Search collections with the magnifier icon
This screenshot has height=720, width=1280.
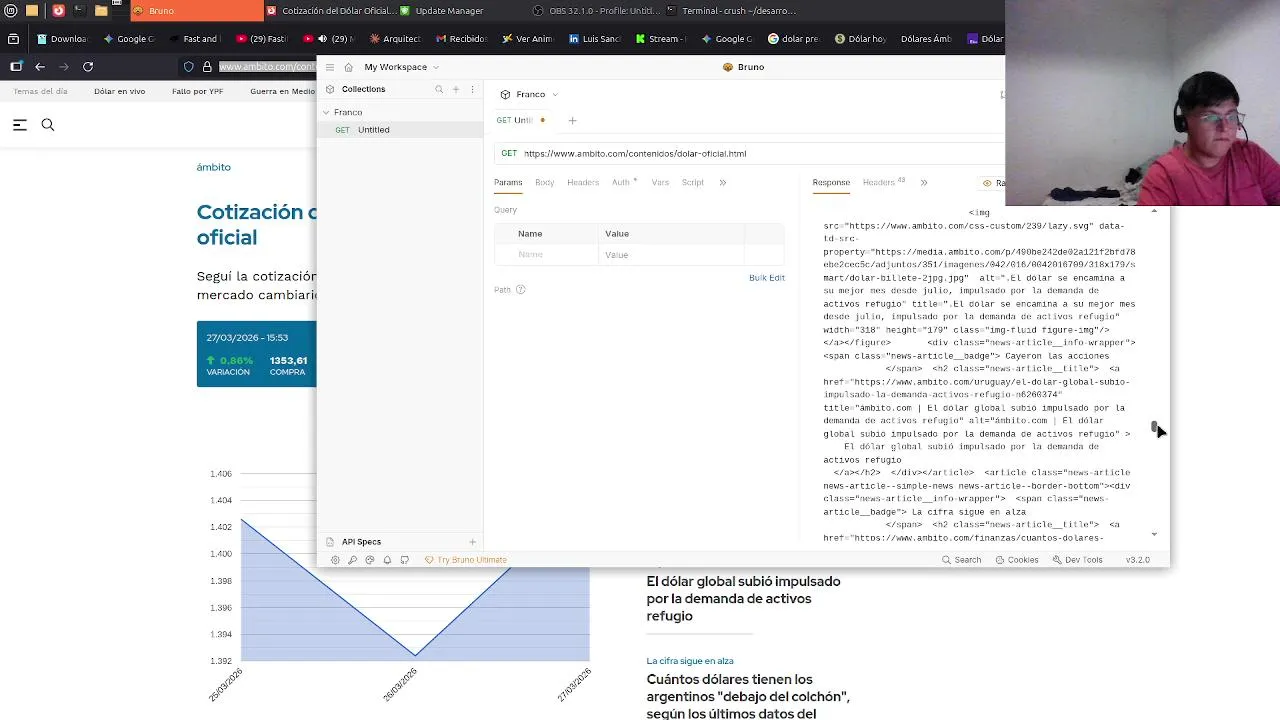[439, 89]
